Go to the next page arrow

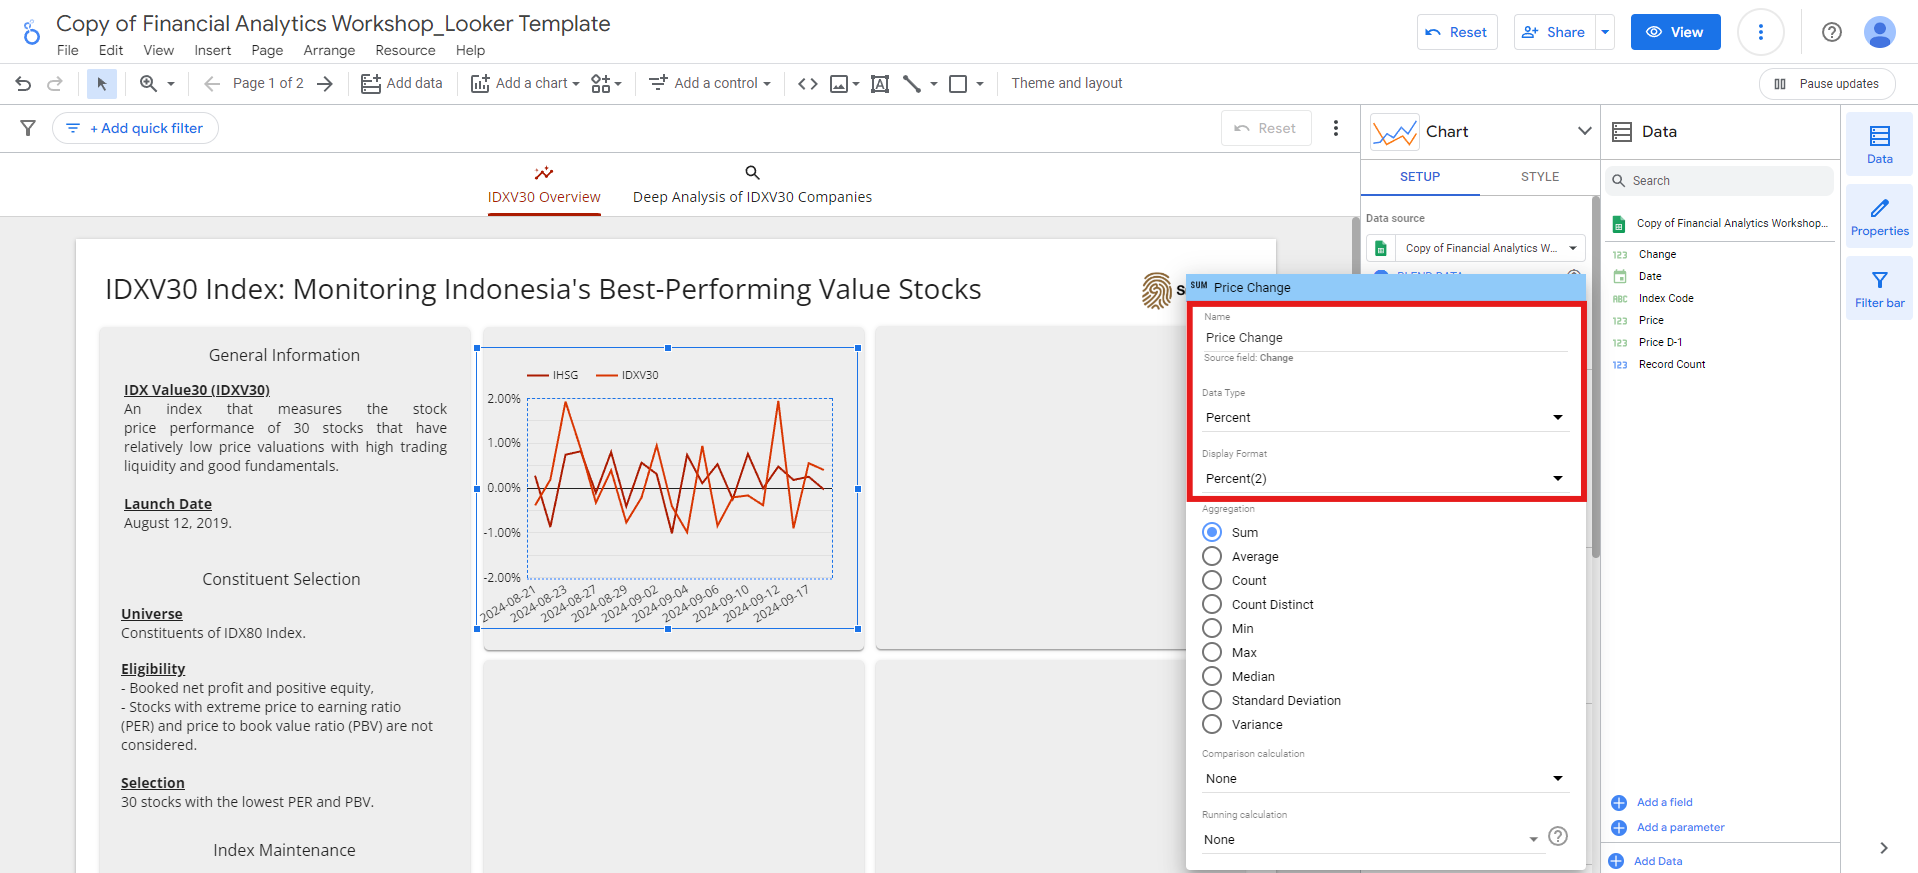click(324, 84)
